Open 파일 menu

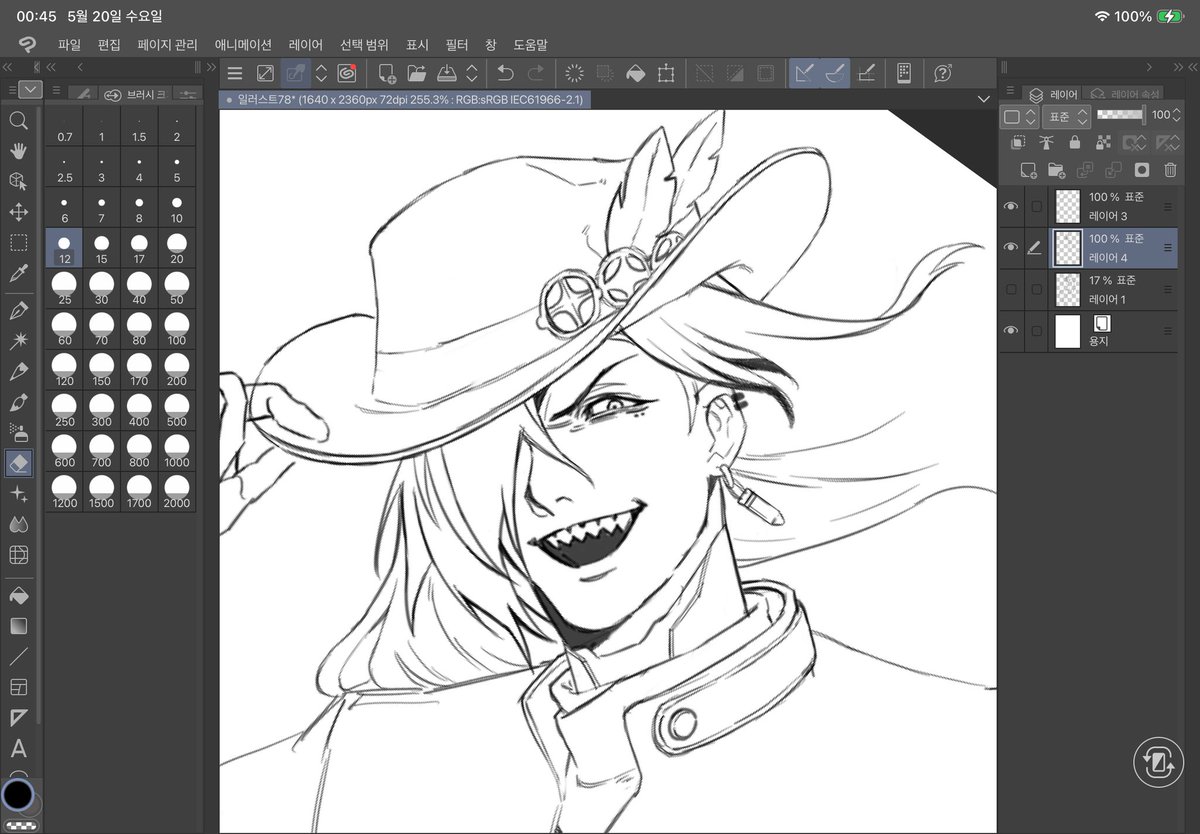[69, 45]
